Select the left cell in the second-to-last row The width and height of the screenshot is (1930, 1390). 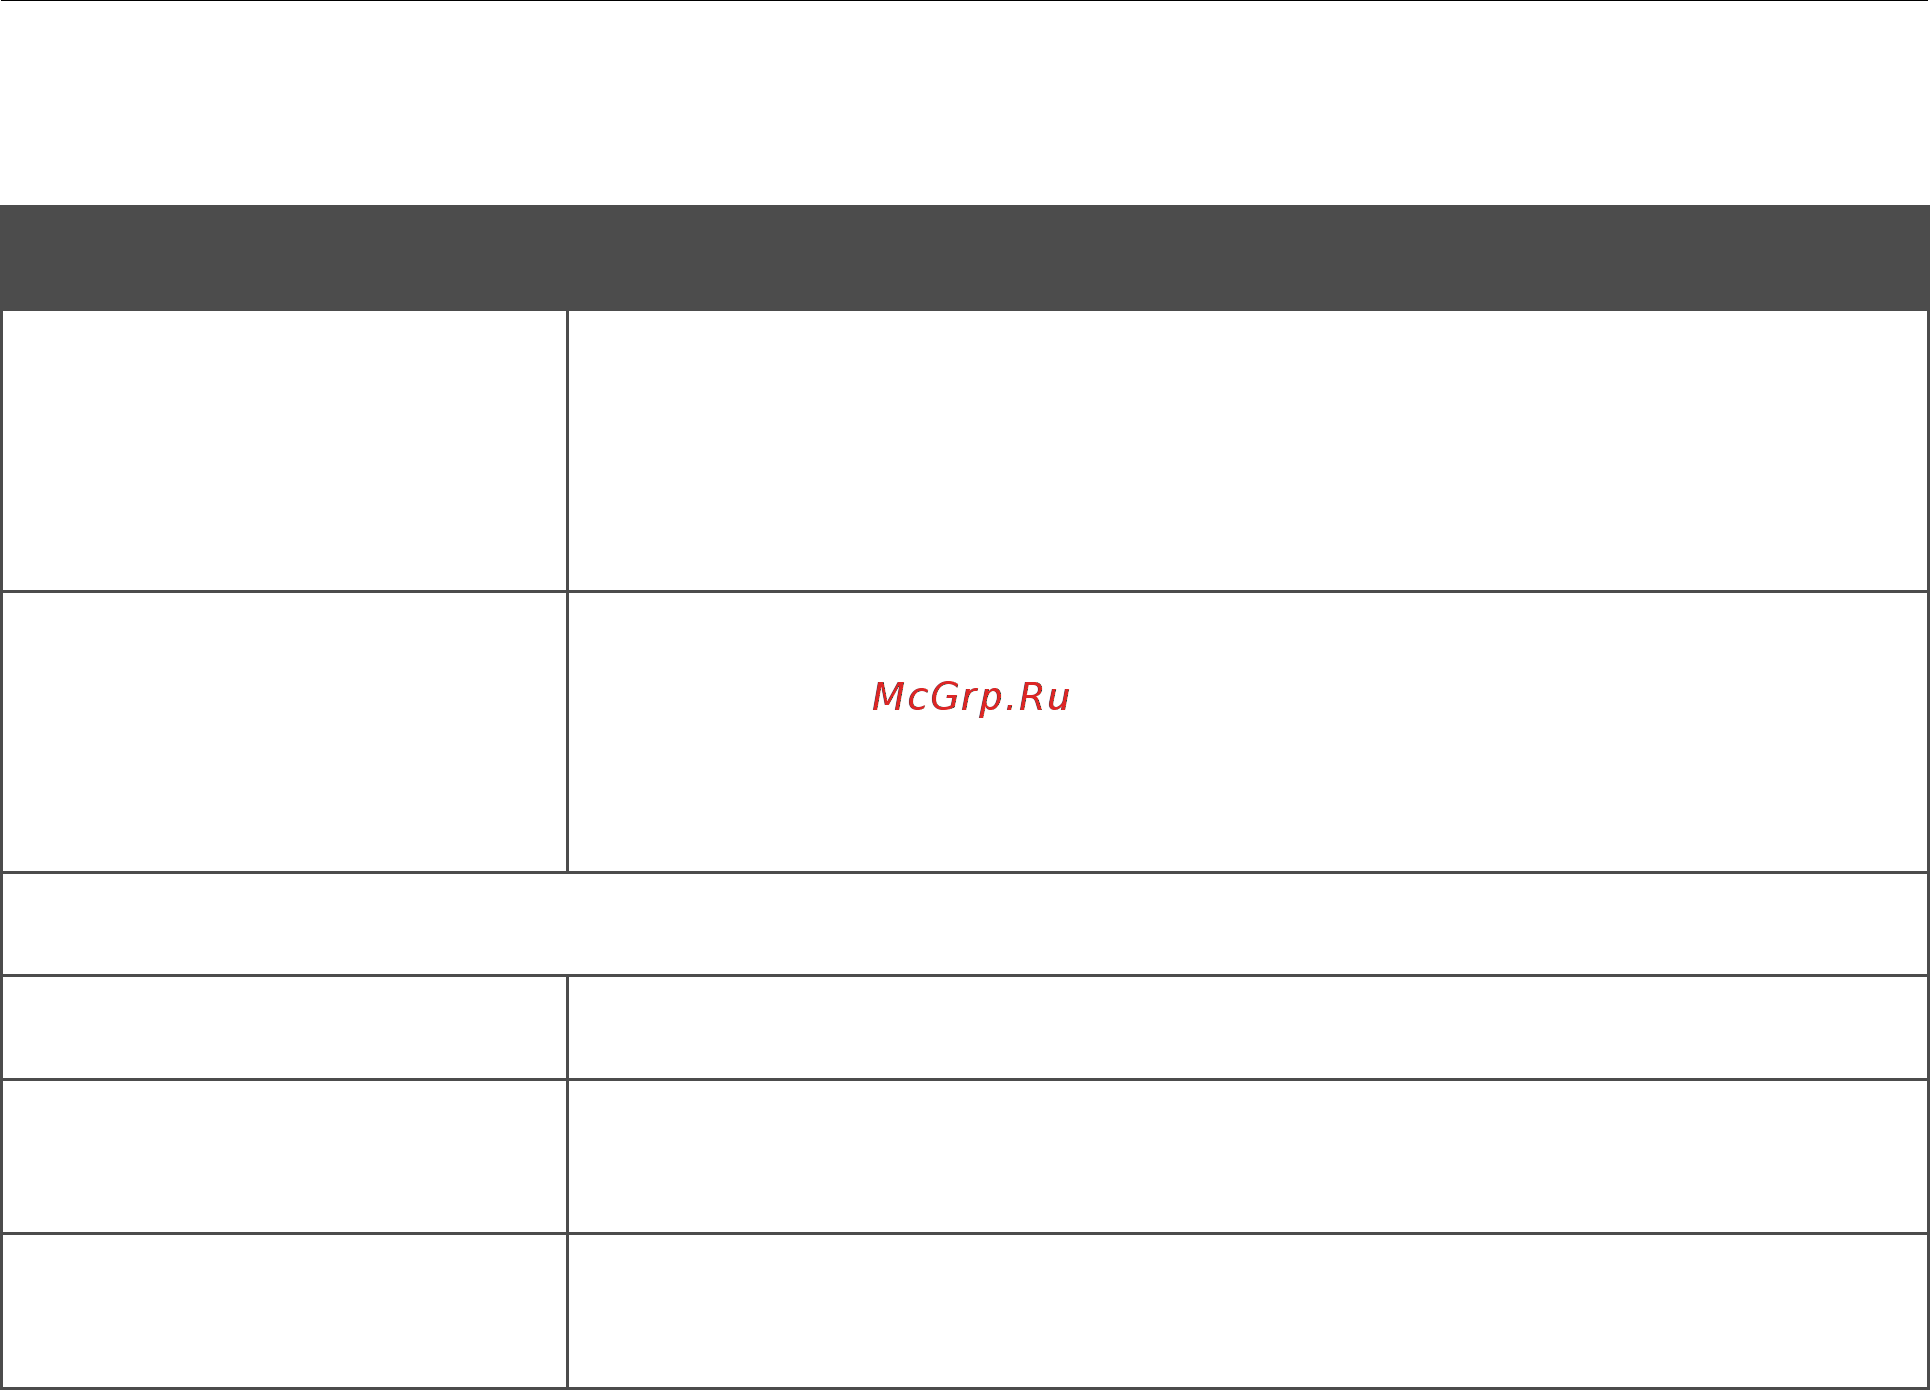(x=284, y=1156)
